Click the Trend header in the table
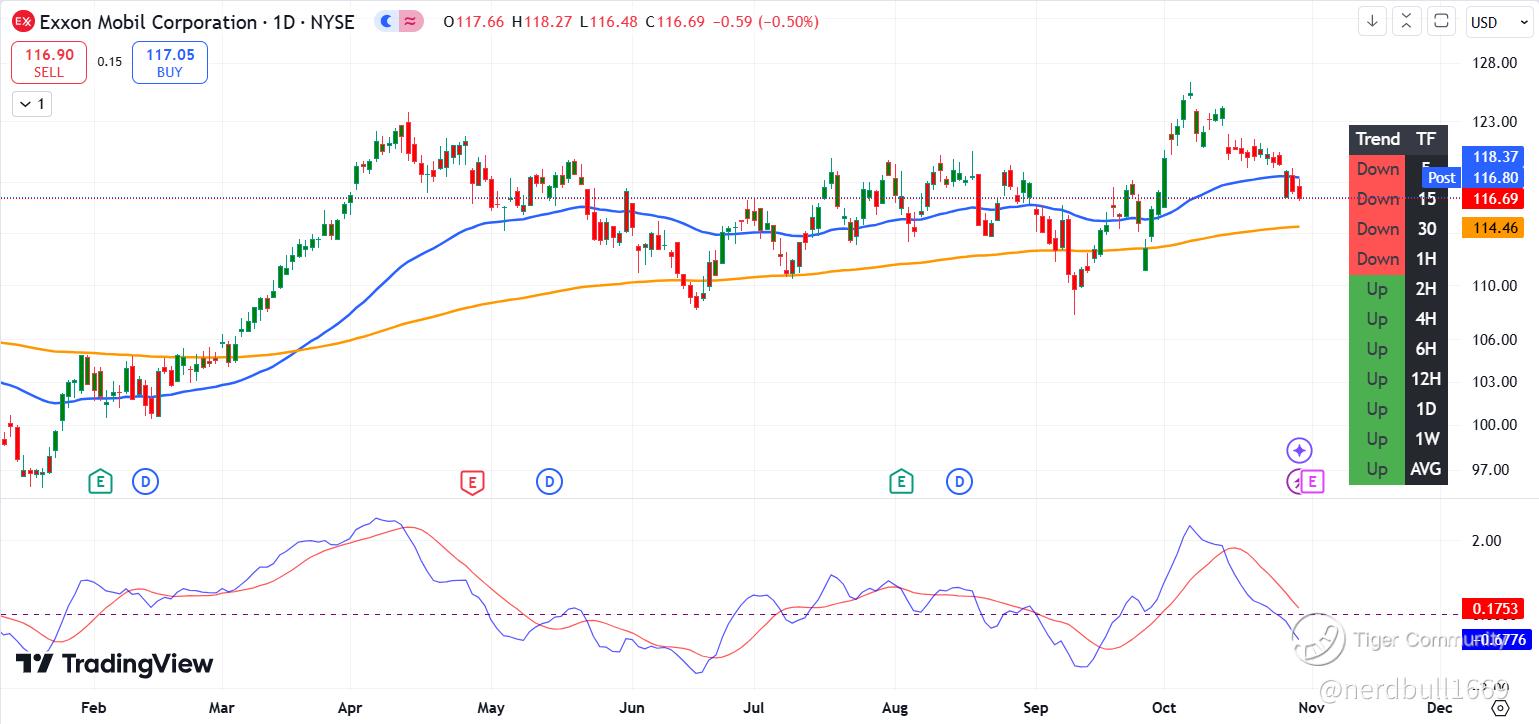This screenshot has width=1539, height=724. (x=1377, y=139)
